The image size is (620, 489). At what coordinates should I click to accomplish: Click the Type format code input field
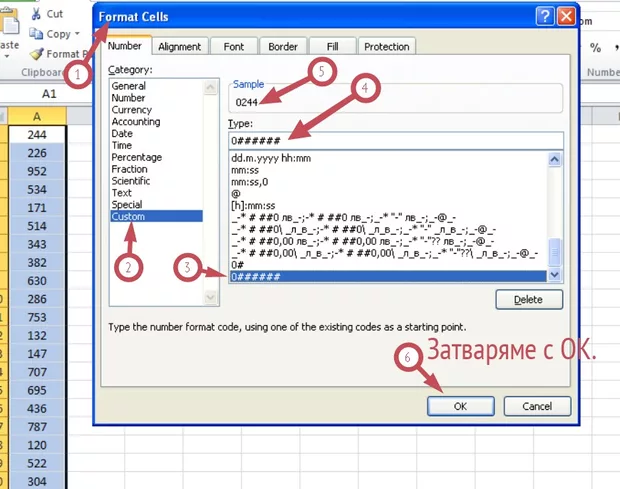click(395, 141)
